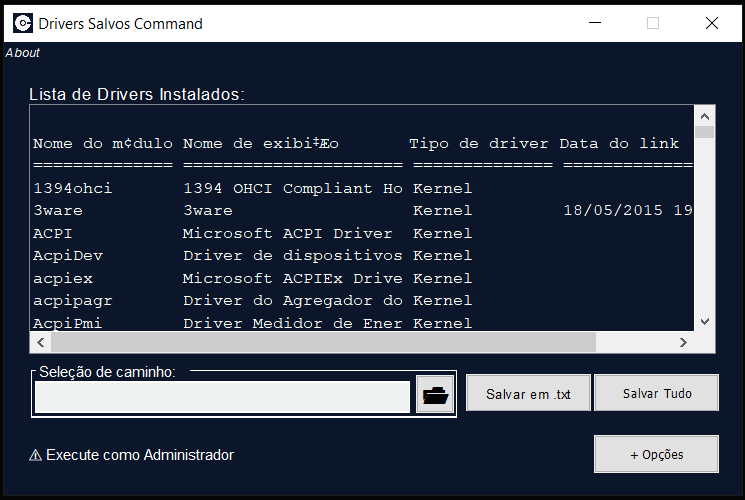Image resolution: width=745 pixels, height=500 pixels.
Task: Select the acpipagr driver row
Action: pos(250,300)
